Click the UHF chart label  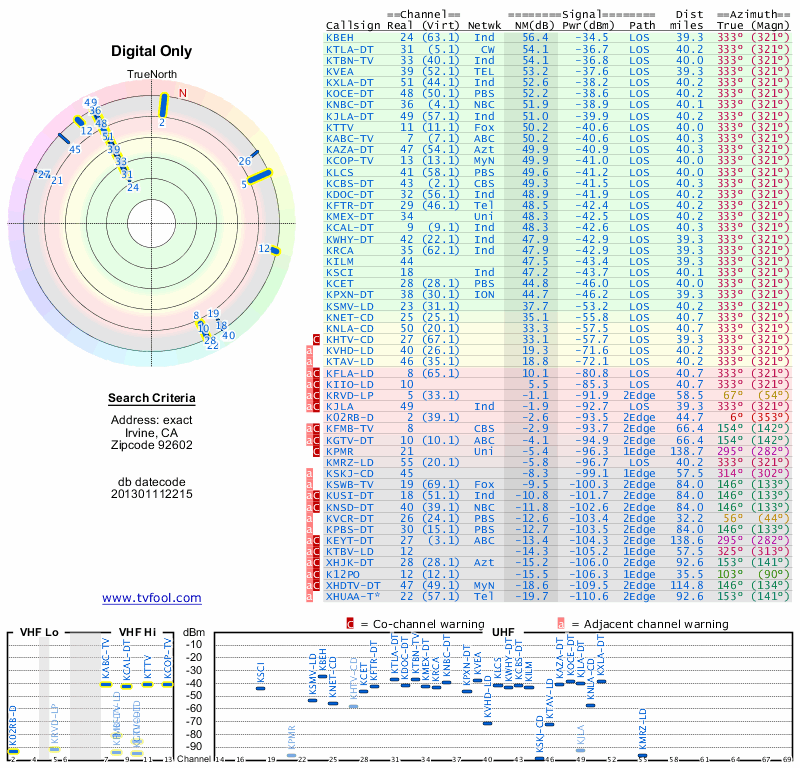[x=503, y=632]
